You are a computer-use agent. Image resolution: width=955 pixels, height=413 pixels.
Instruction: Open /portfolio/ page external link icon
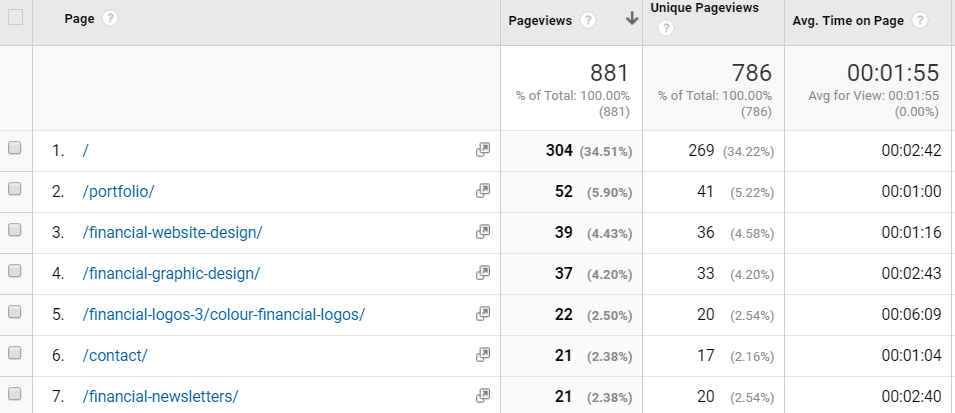pyautogui.click(x=483, y=191)
